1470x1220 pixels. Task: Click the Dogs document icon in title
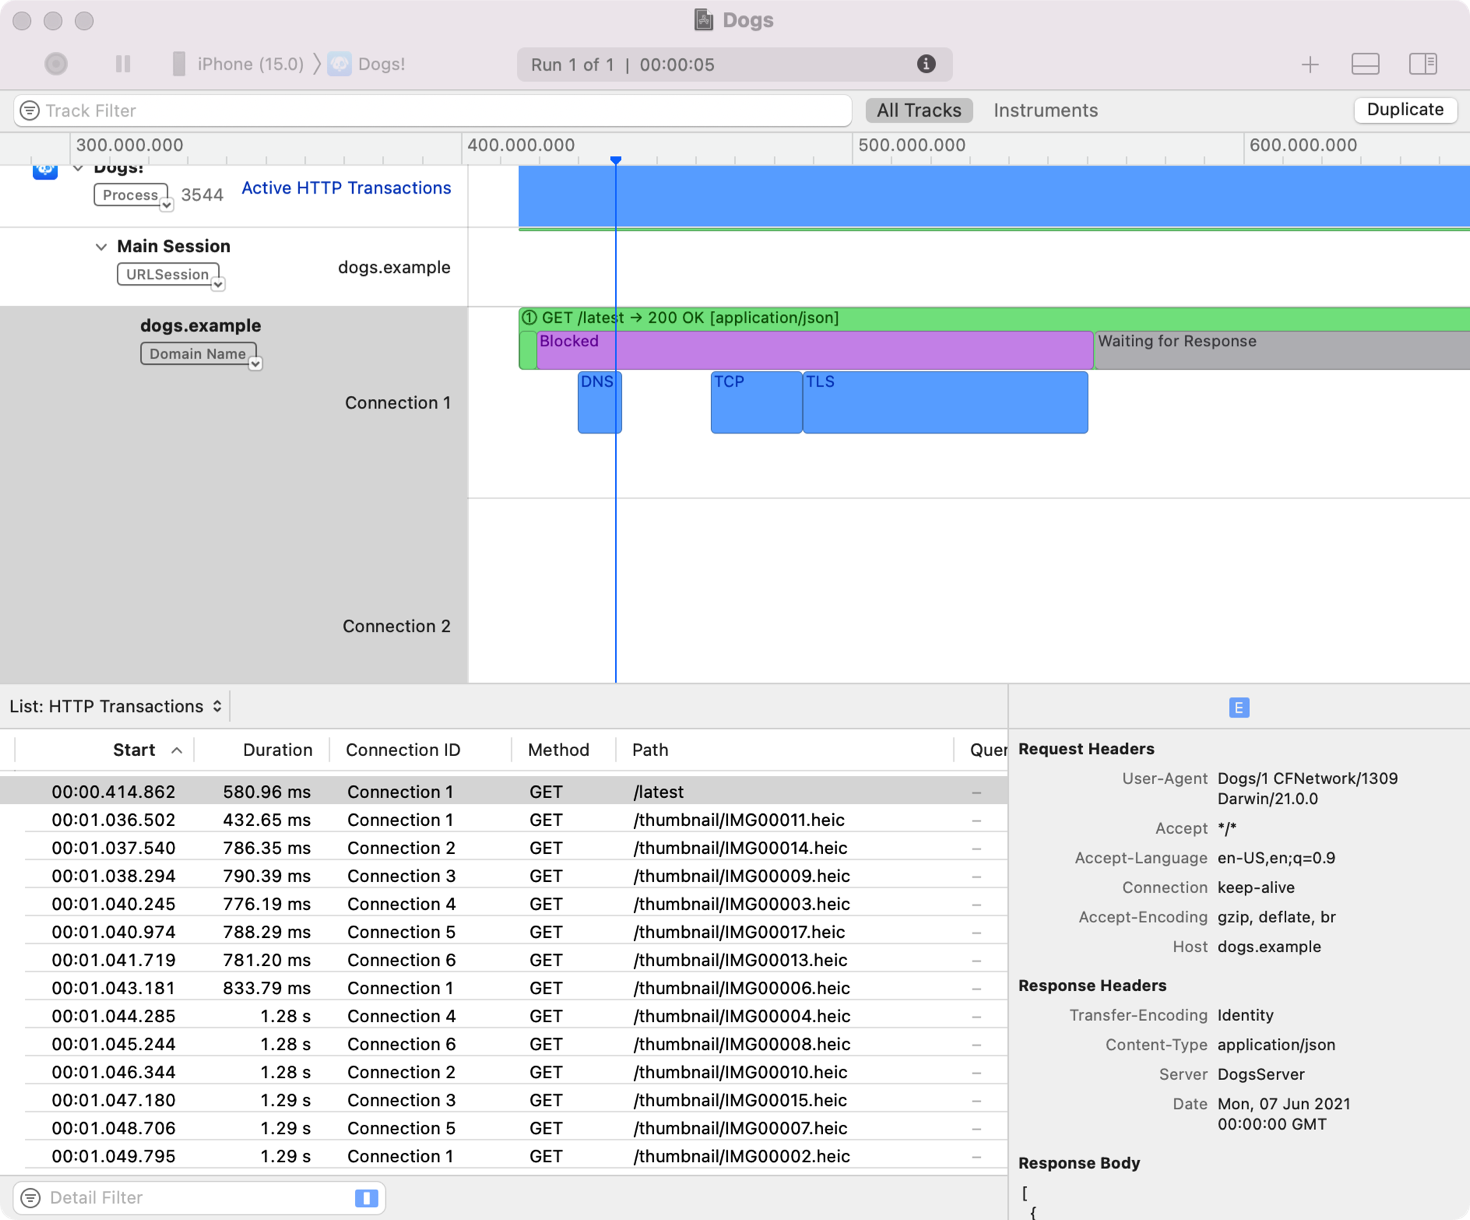(704, 20)
